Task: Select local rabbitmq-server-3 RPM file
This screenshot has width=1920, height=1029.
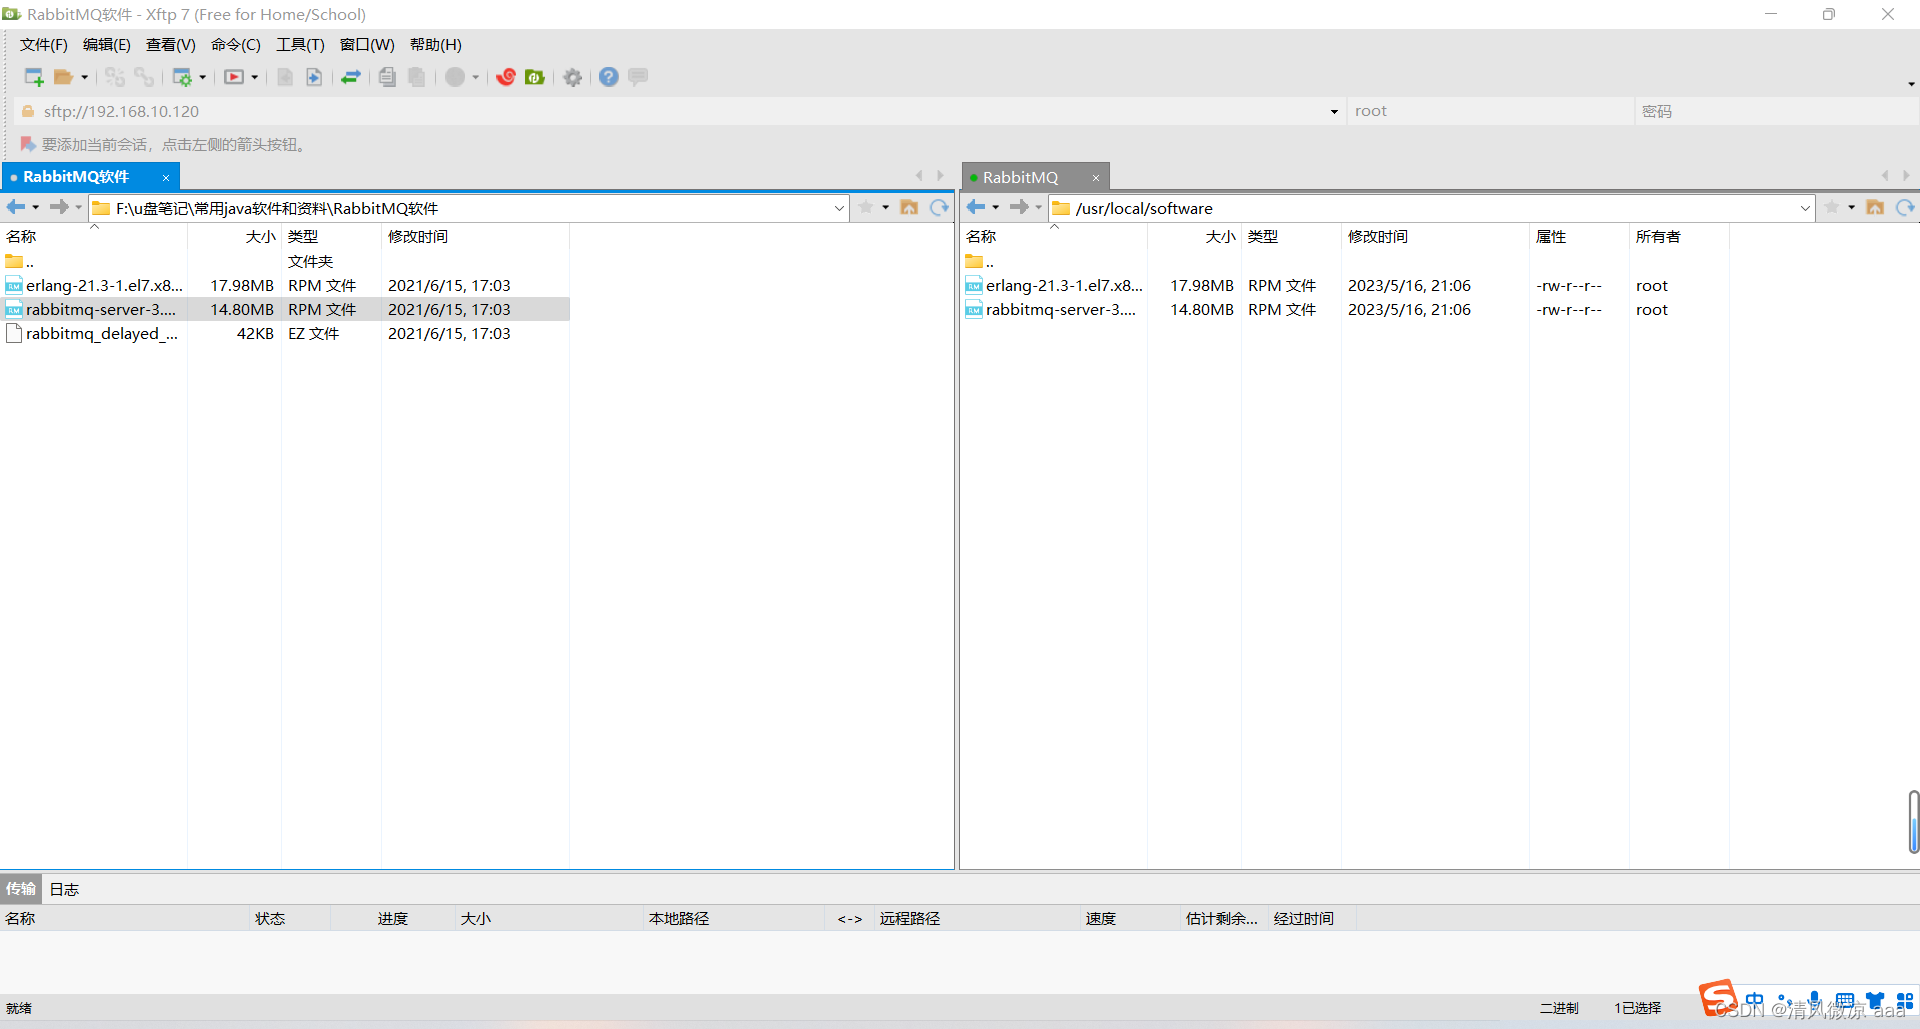Action: (285, 310)
